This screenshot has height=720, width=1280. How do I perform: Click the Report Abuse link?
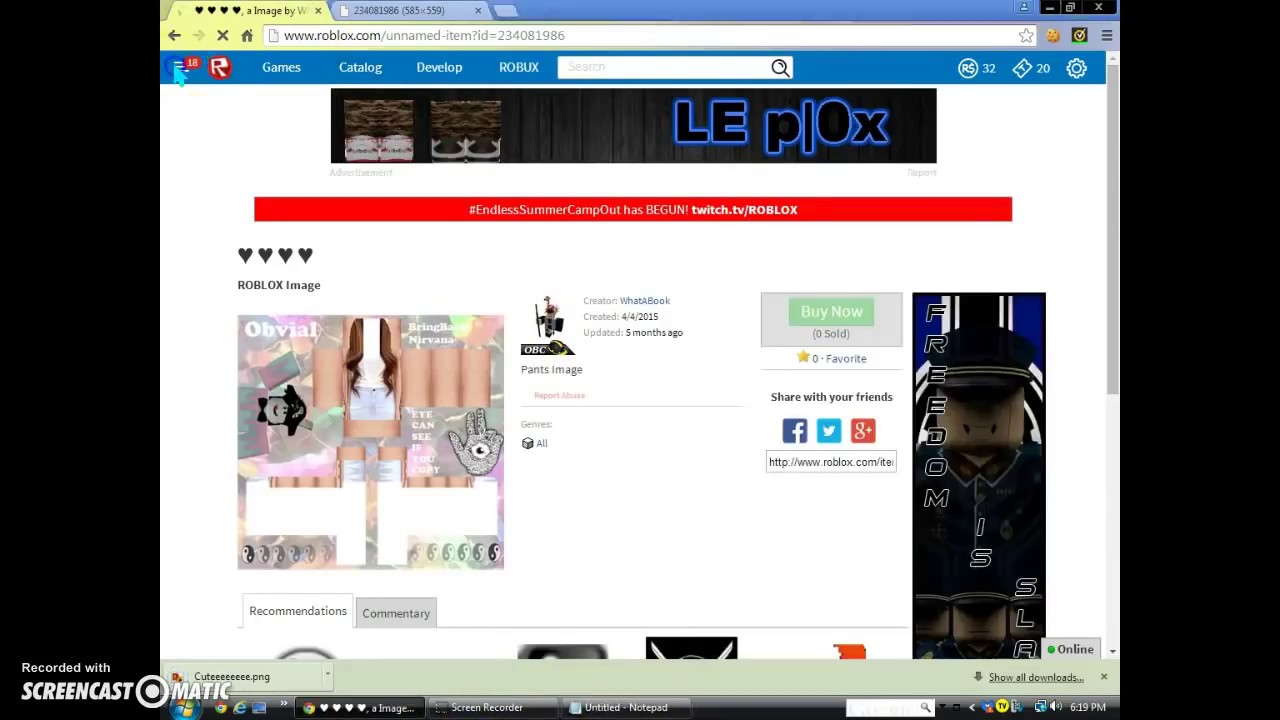[559, 395]
